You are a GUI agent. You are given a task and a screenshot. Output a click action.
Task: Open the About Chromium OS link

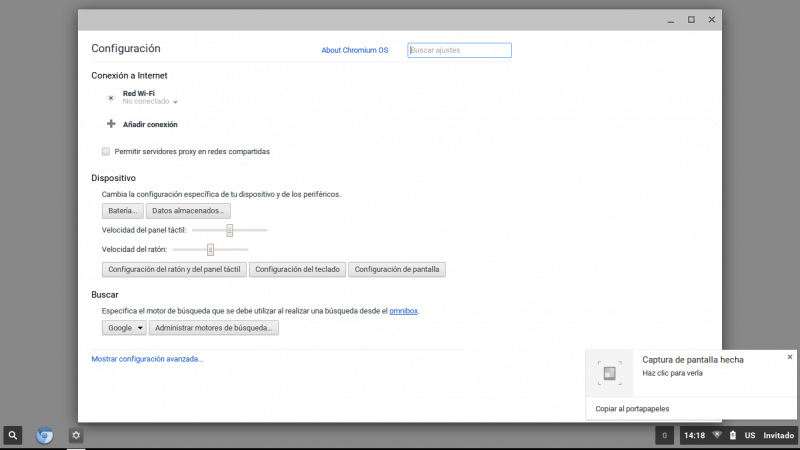(355, 50)
